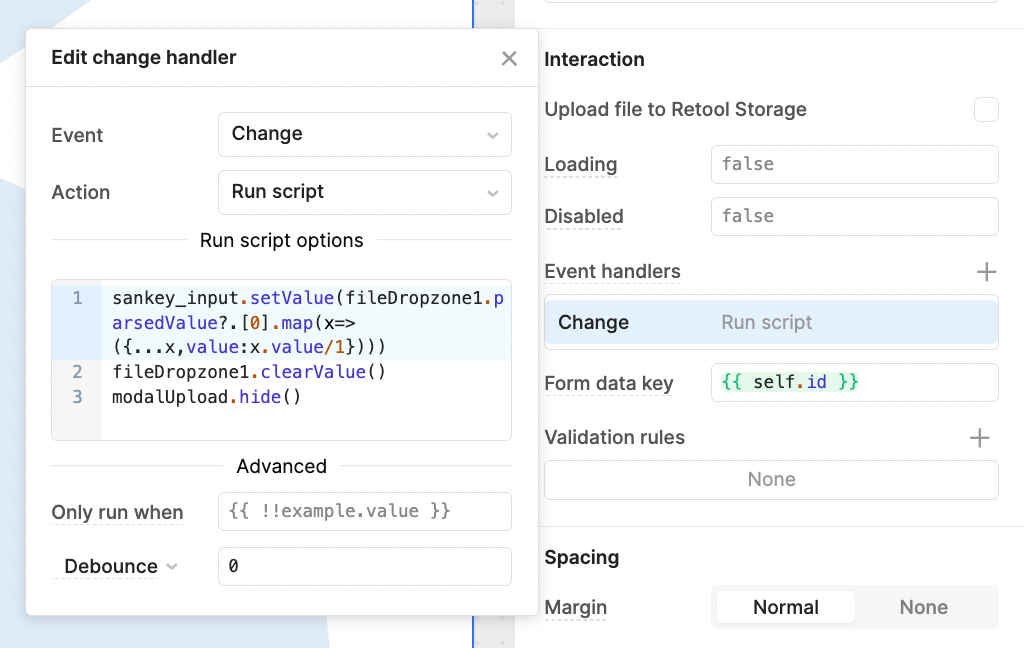Viewport: 1028px width, 648px height.
Task: Click the Form data key label
Action: (608, 383)
